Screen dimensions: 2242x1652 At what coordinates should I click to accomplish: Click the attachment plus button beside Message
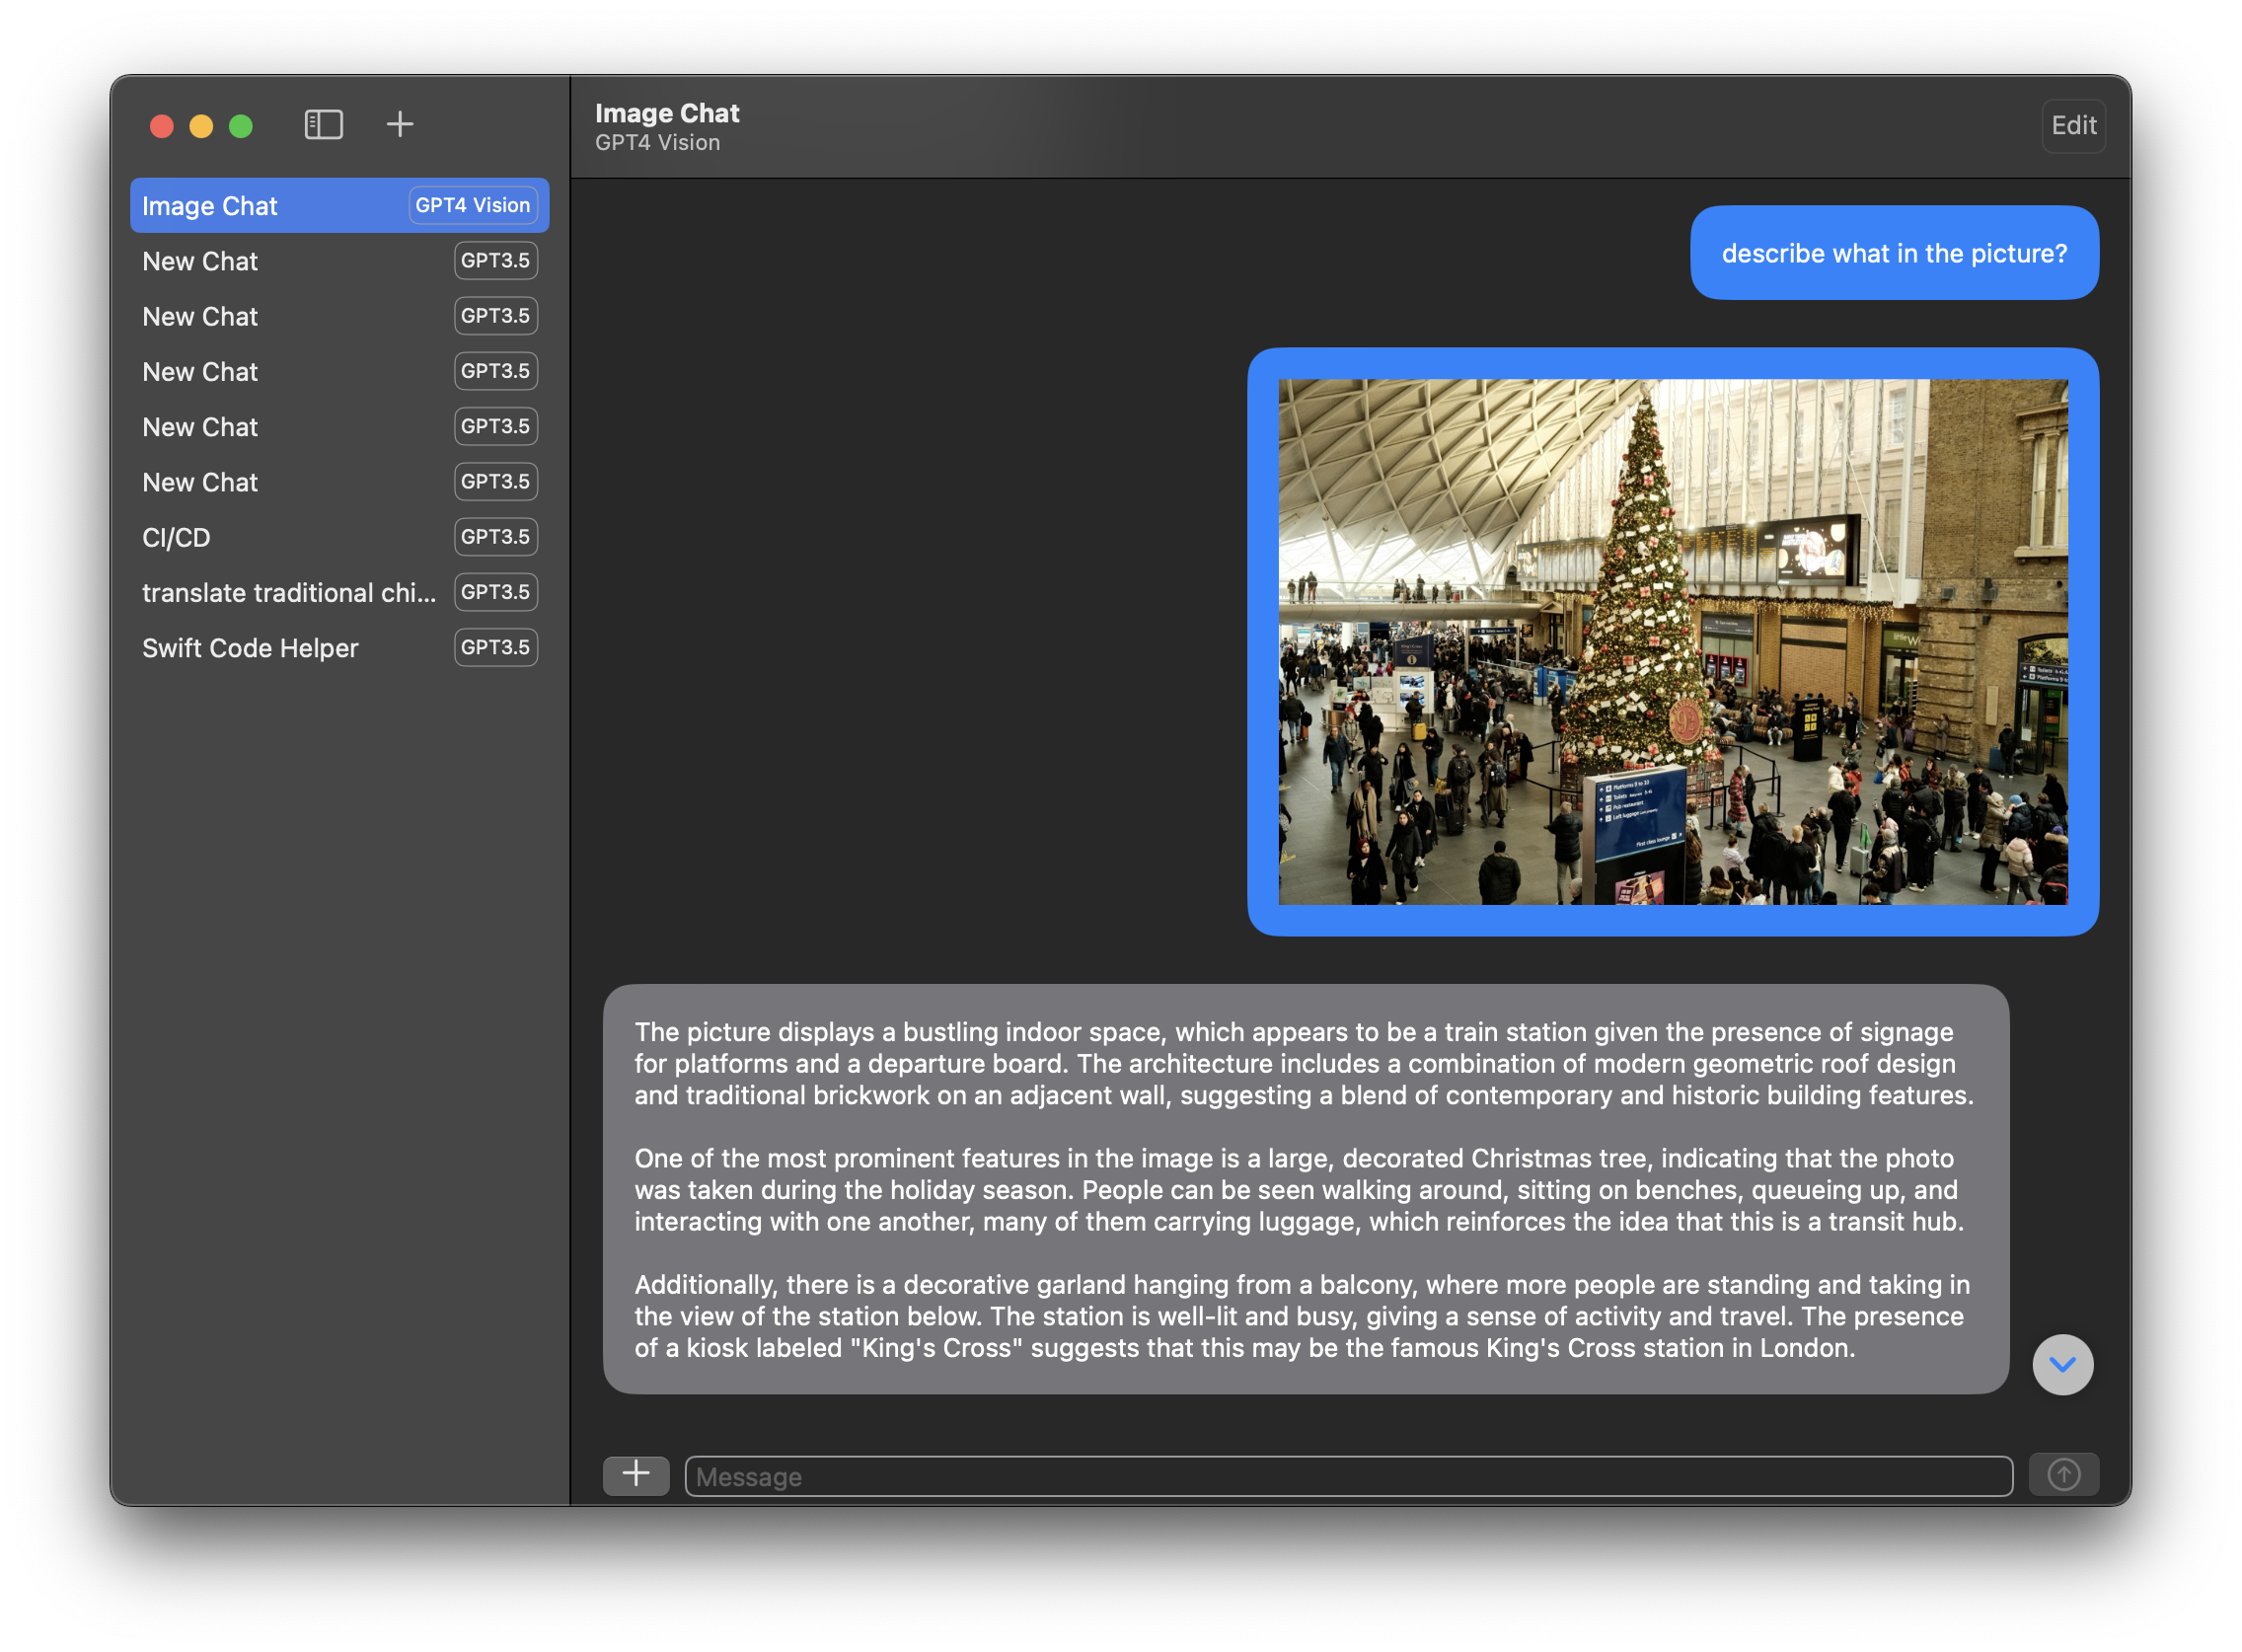(636, 1475)
